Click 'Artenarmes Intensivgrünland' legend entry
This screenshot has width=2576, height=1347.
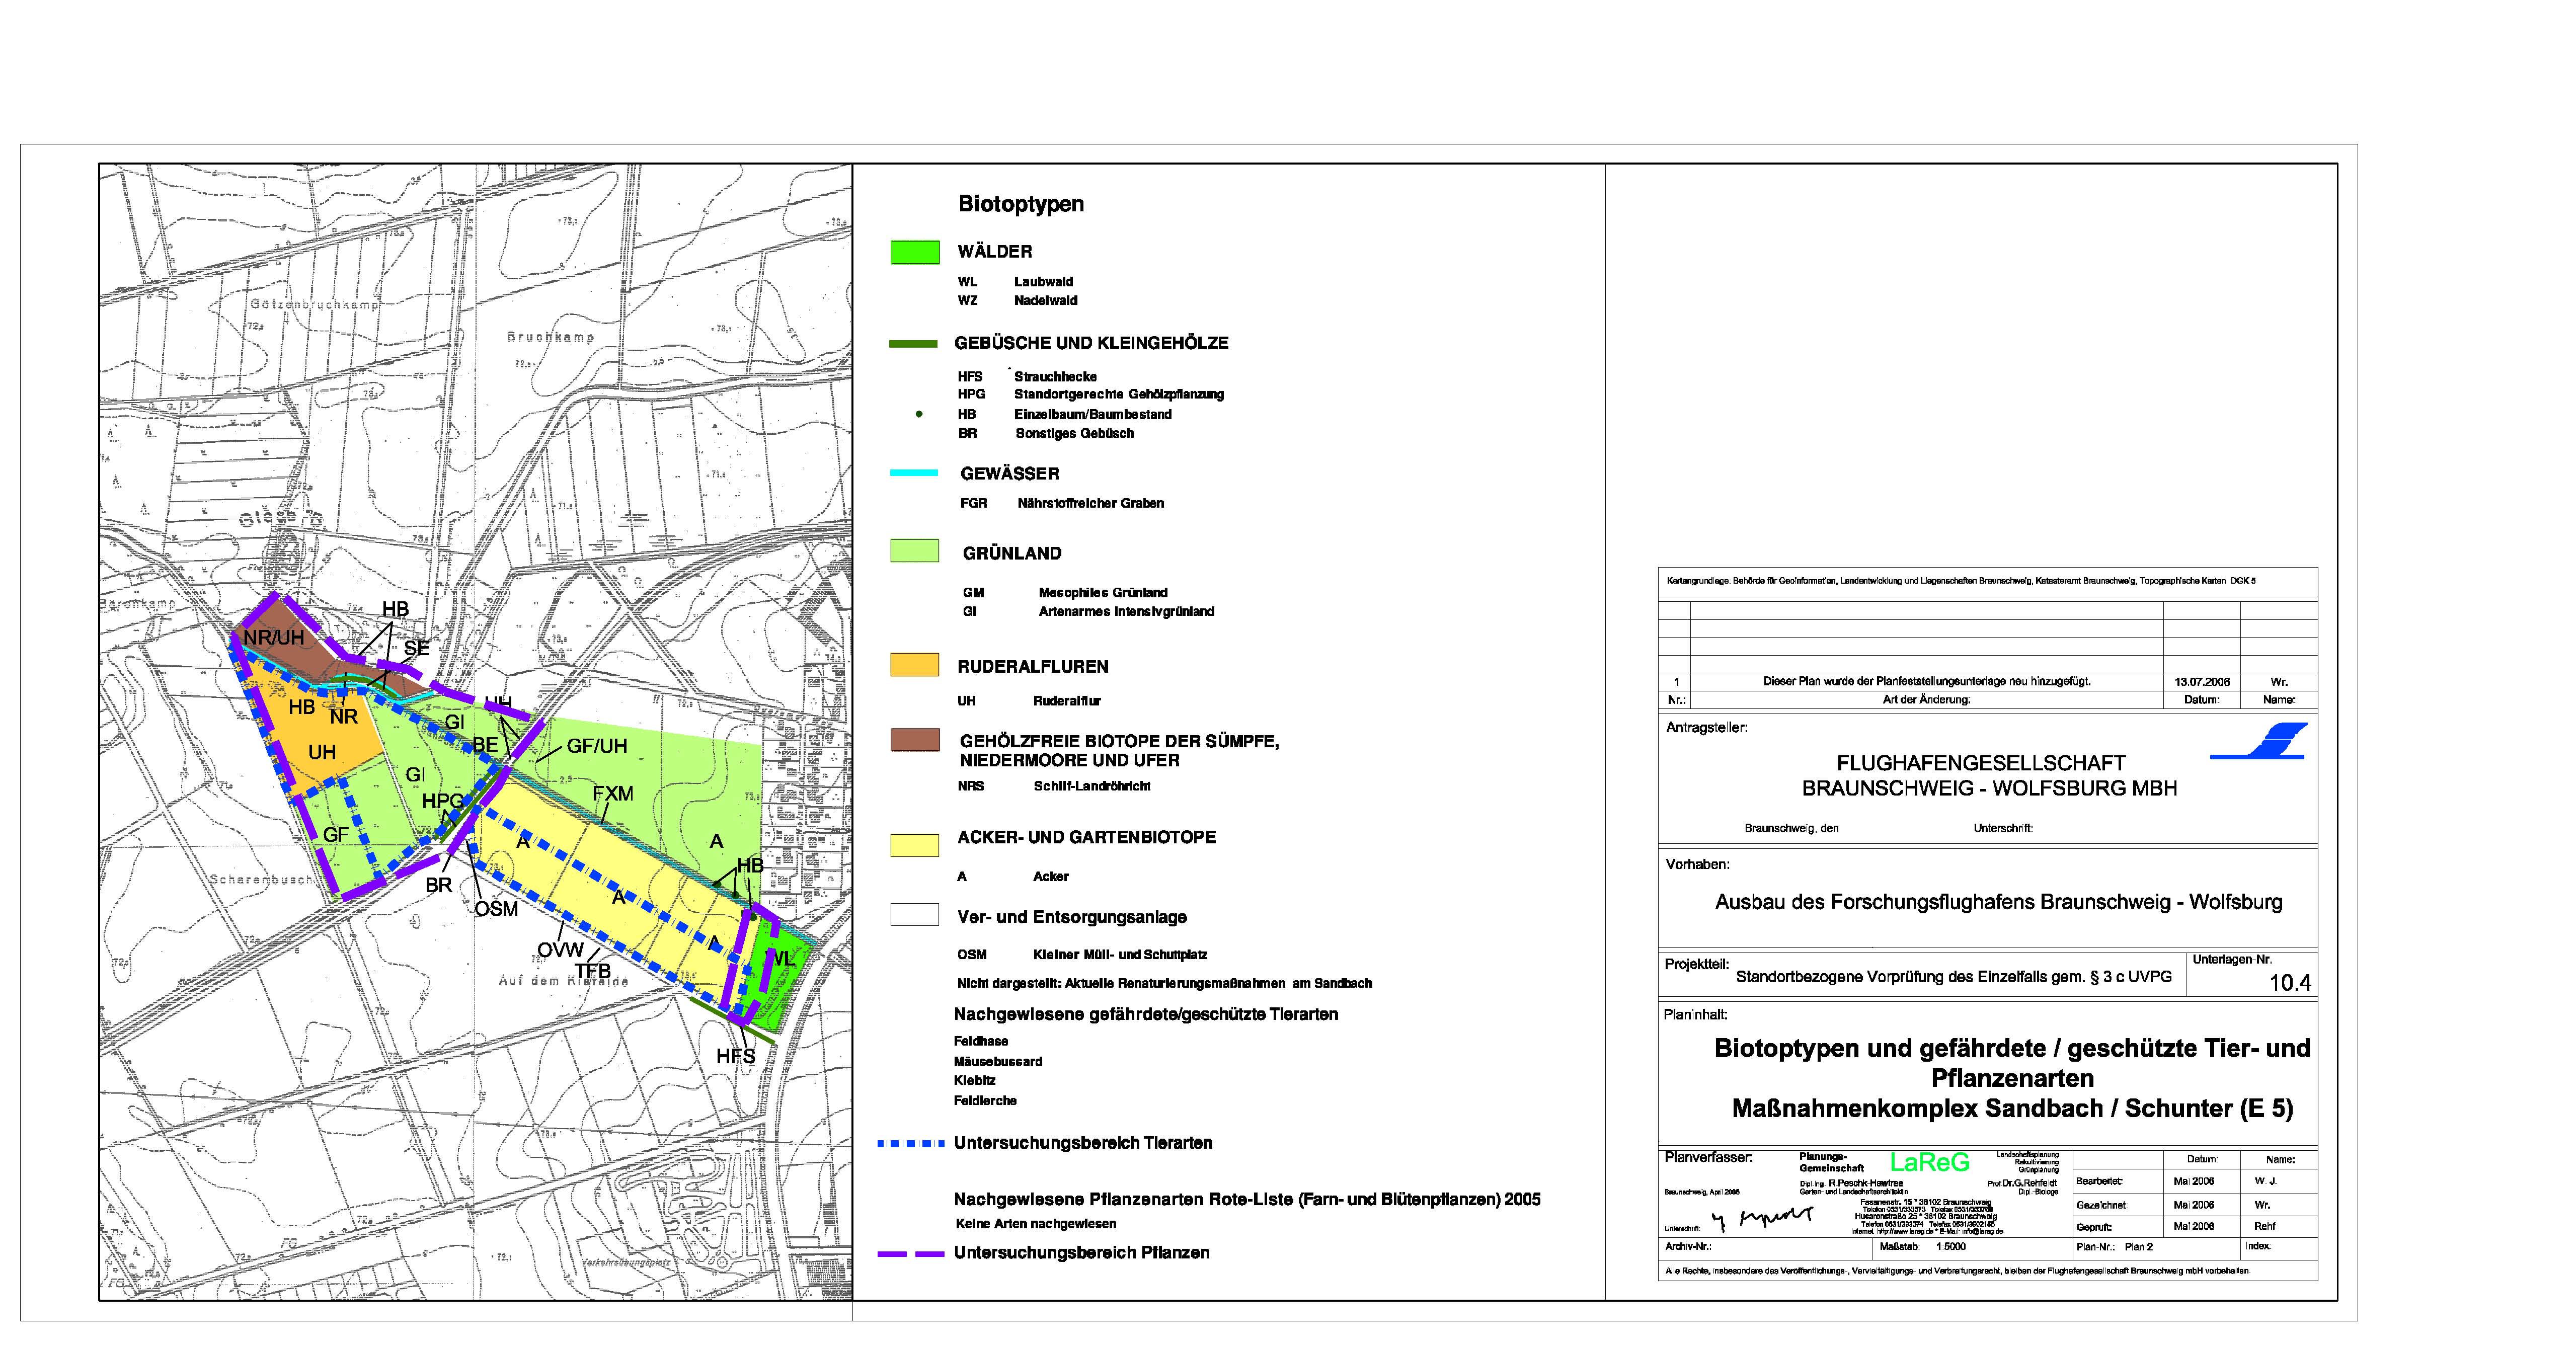1127,611
